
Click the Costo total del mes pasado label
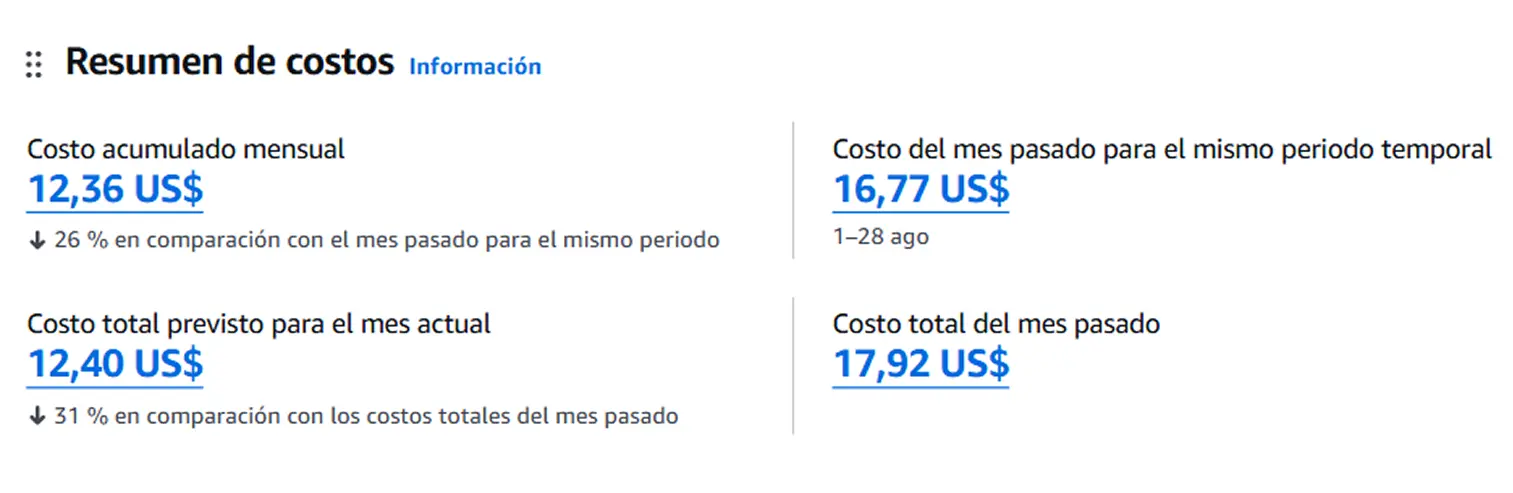click(996, 324)
